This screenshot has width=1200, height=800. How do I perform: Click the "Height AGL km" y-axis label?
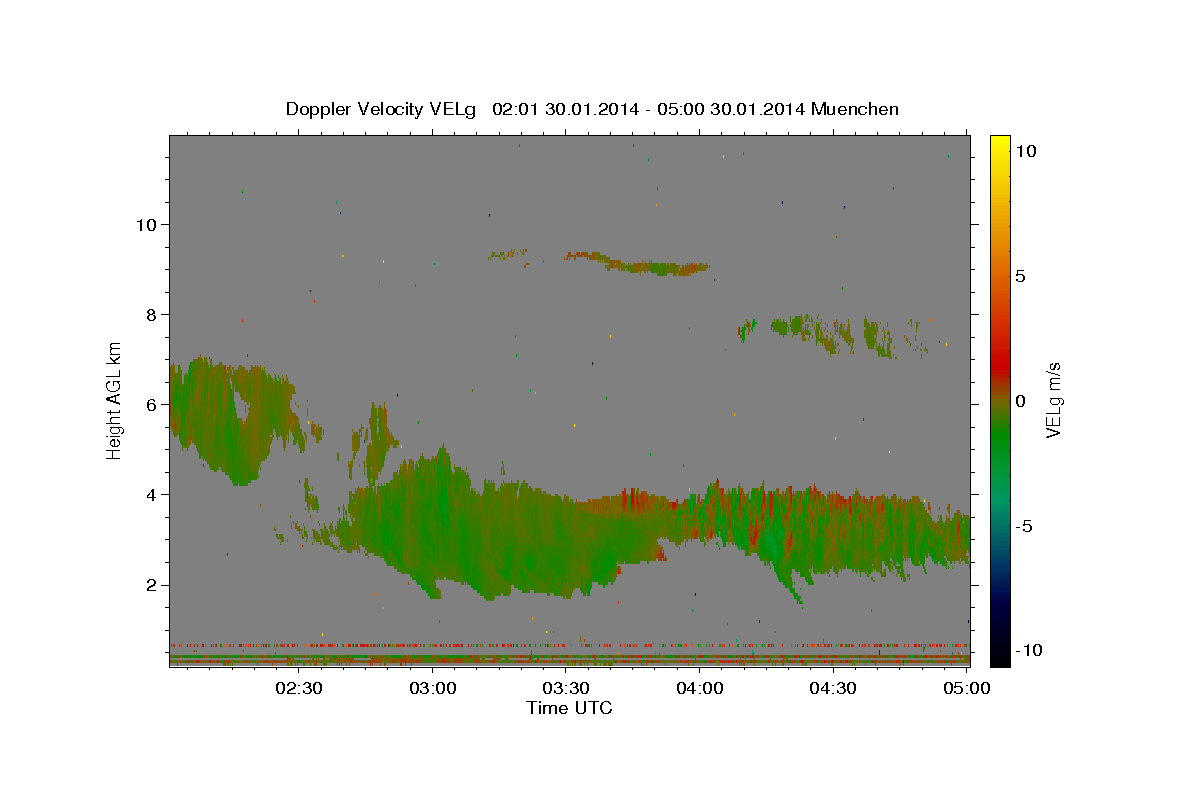point(115,399)
